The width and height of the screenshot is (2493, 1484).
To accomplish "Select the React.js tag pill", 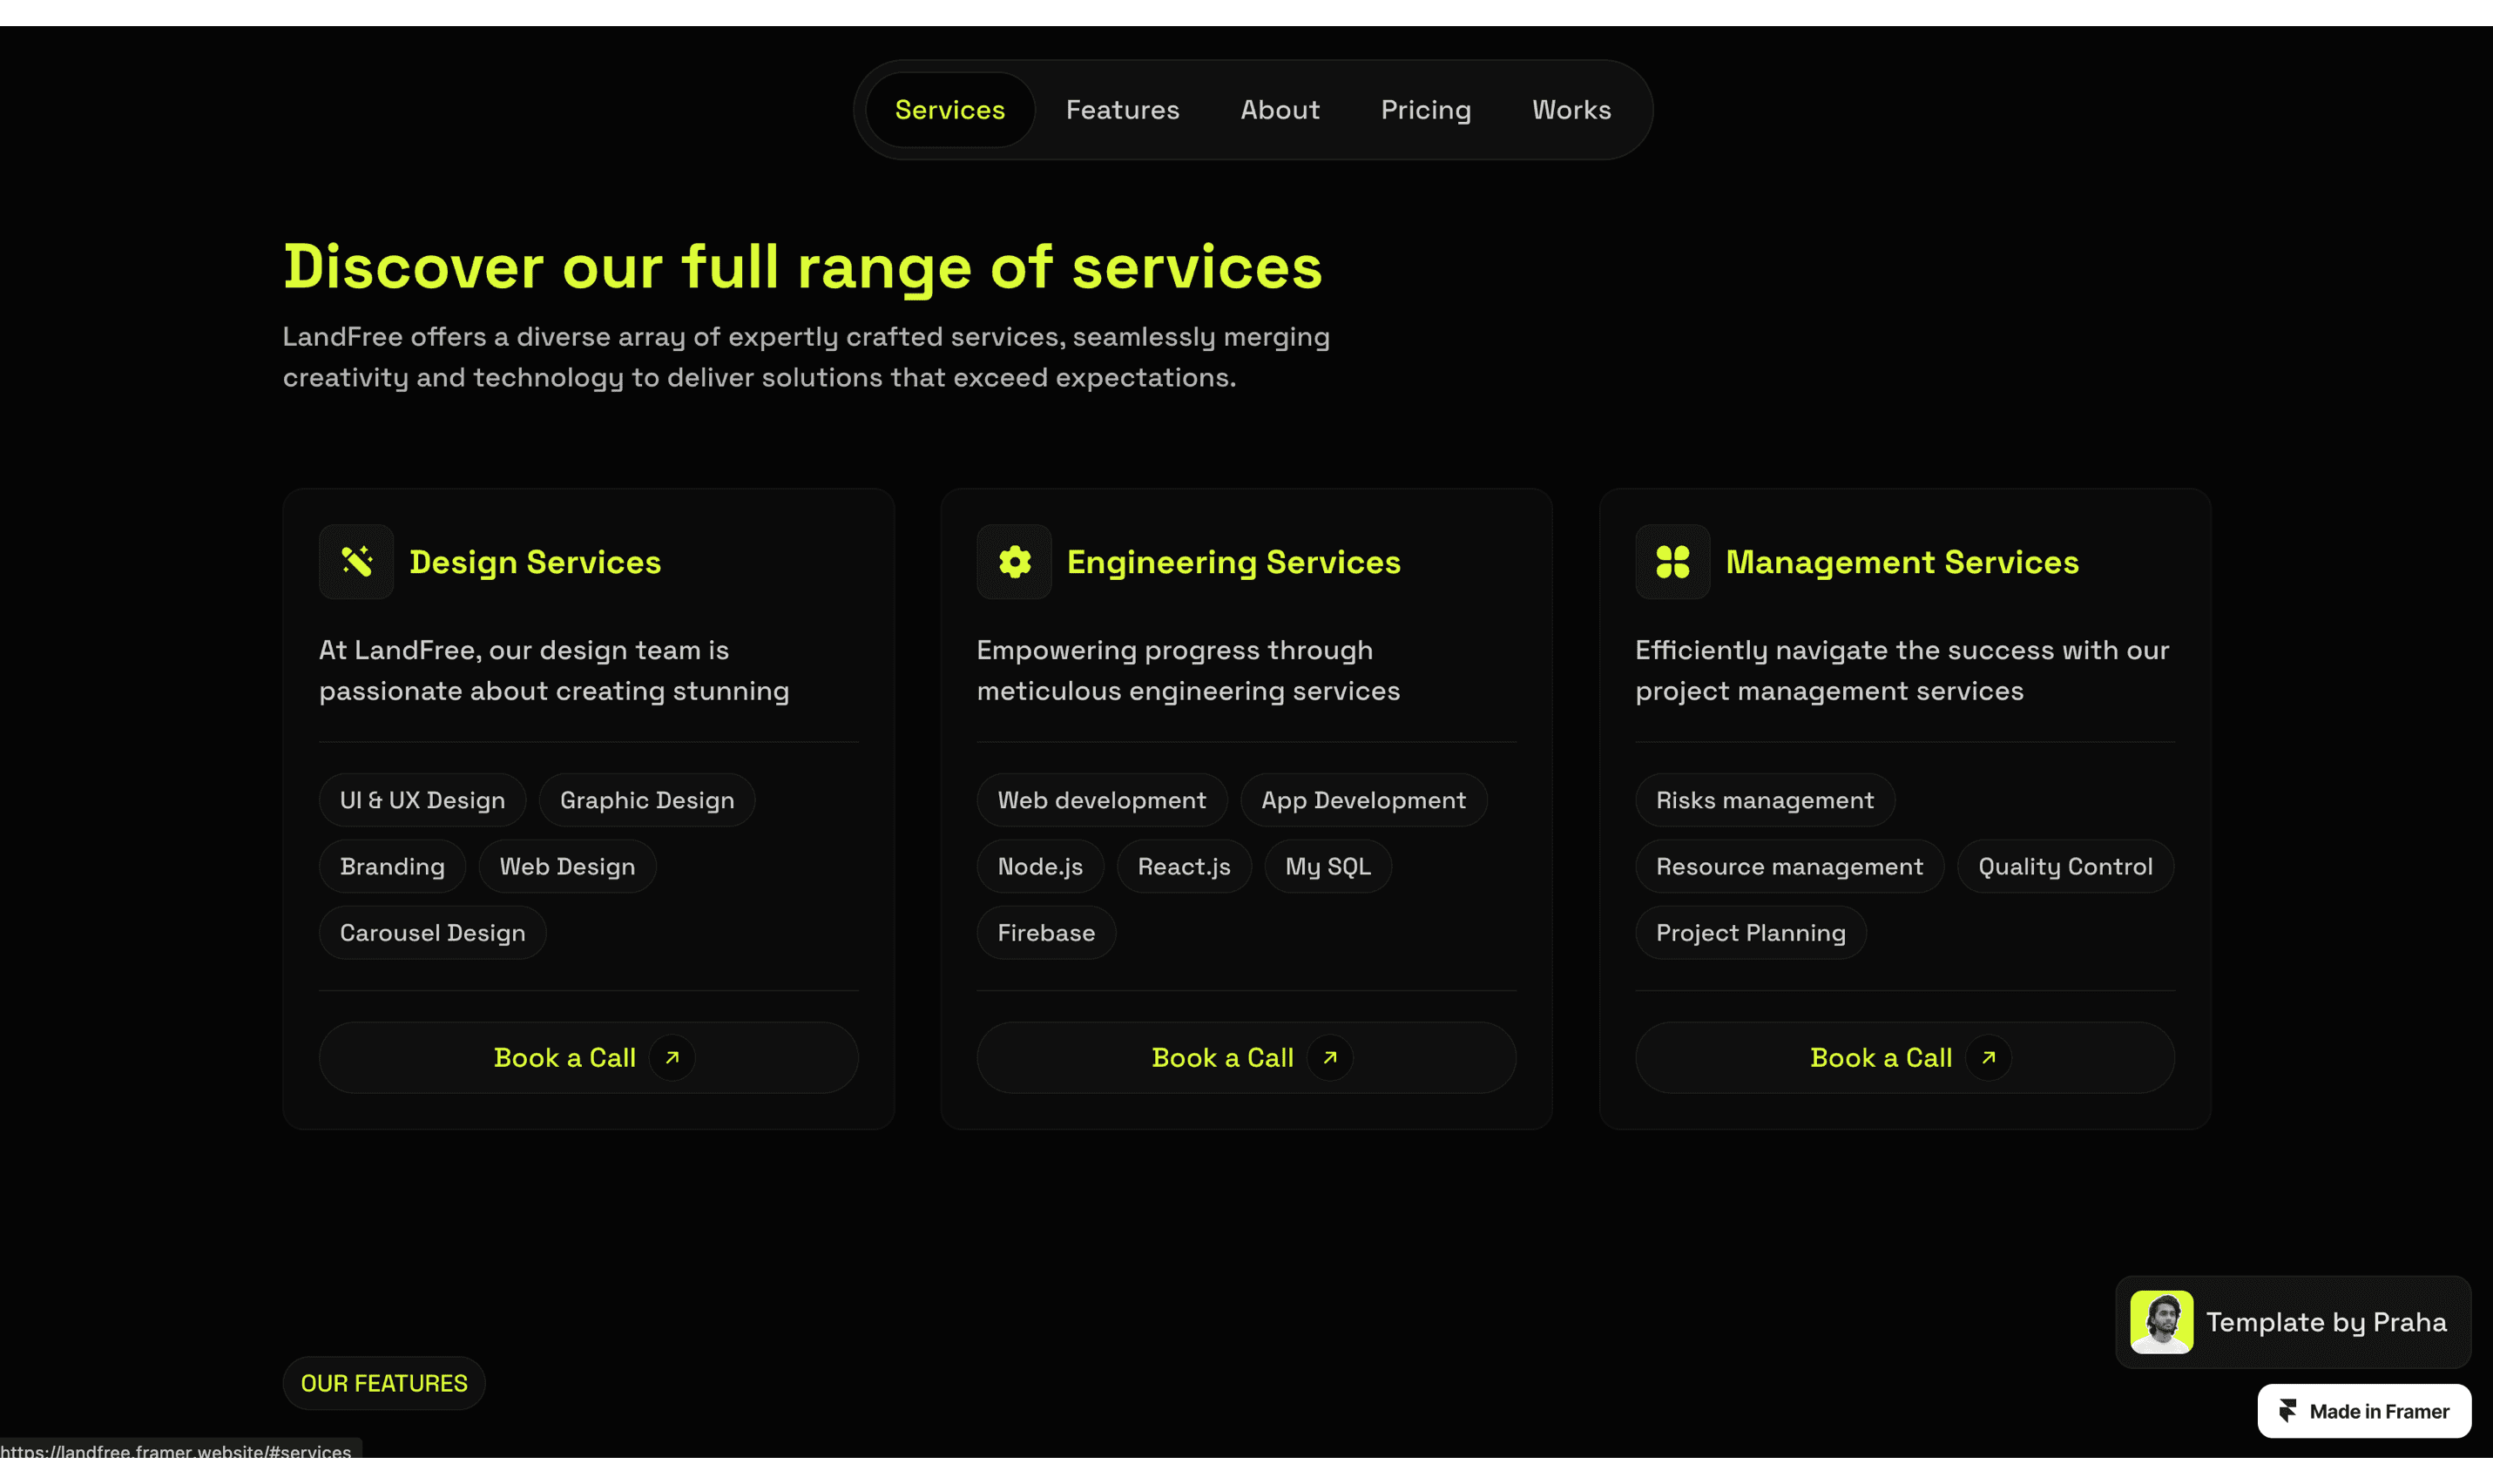I will 1184,867.
